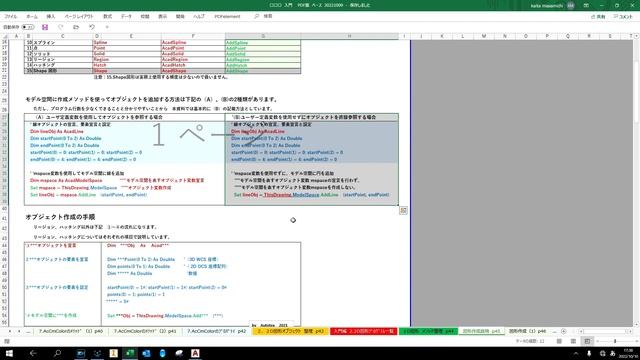This screenshot has width=640, height=360.
Task: Click the 共有 share button
Action: 598,17
